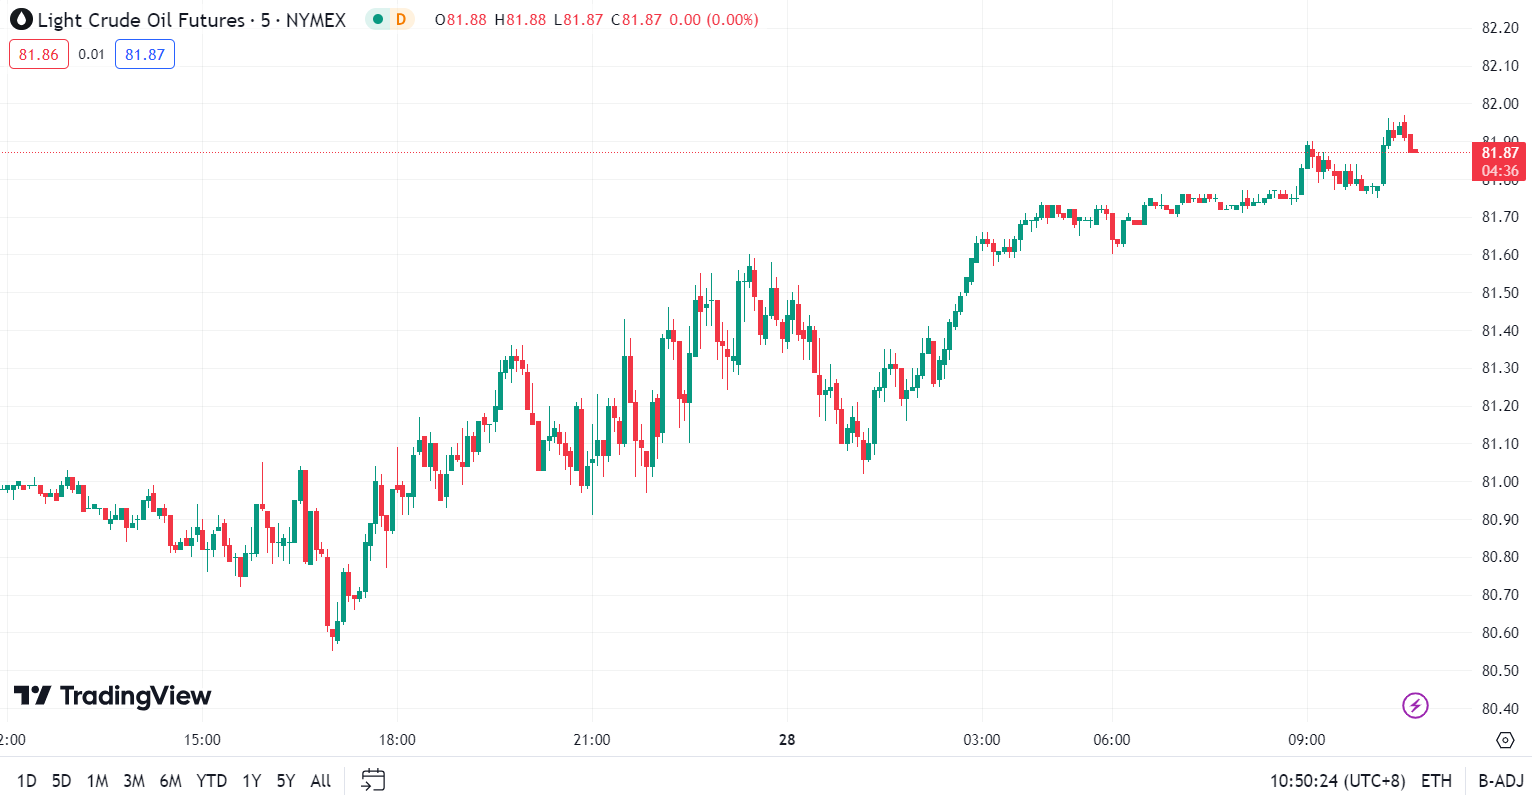Select the 5D time range
Image resolution: width=1532 pixels, height=801 pixels.
coord(61,781)
